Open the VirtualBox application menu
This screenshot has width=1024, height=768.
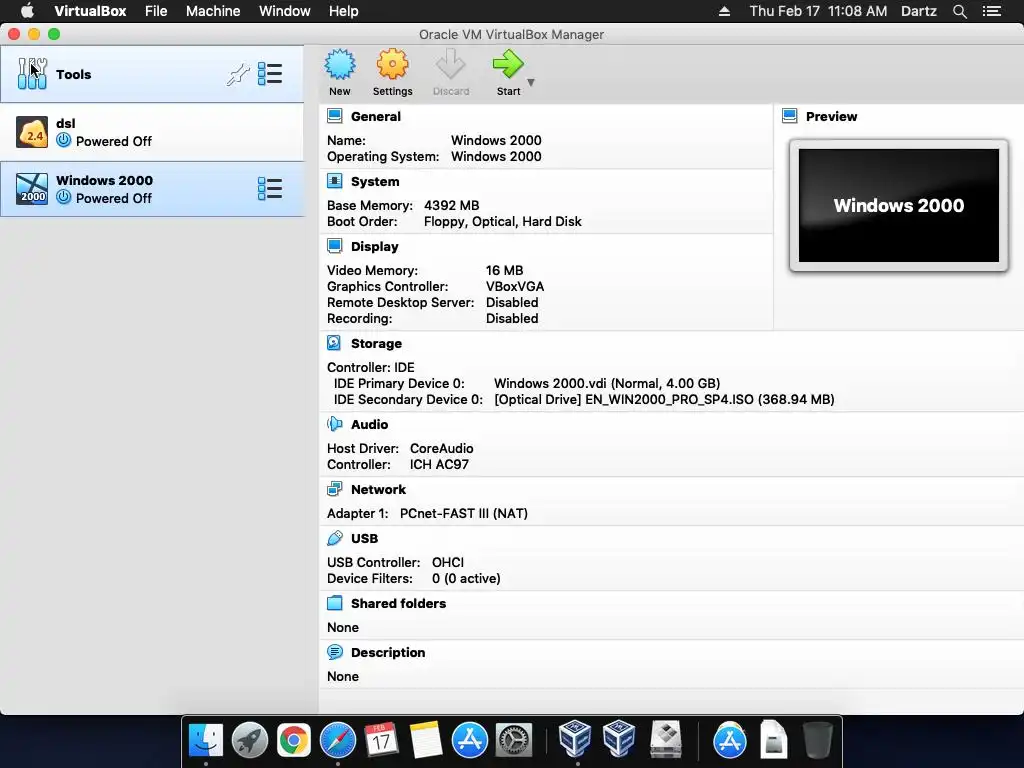pos(90,11)
